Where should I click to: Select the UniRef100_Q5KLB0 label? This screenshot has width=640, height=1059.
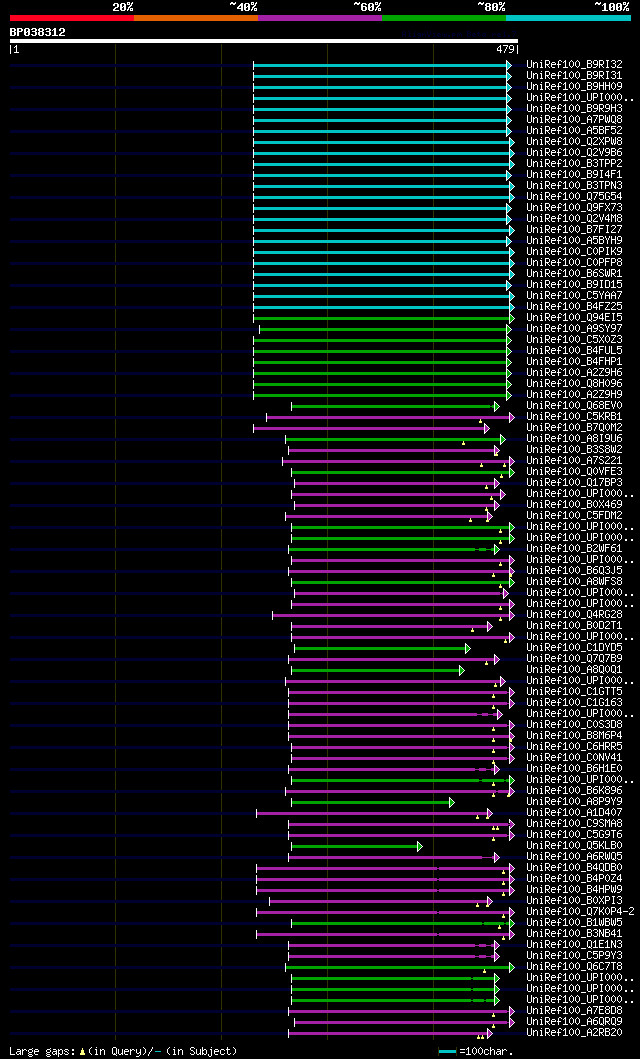(575, 845)
